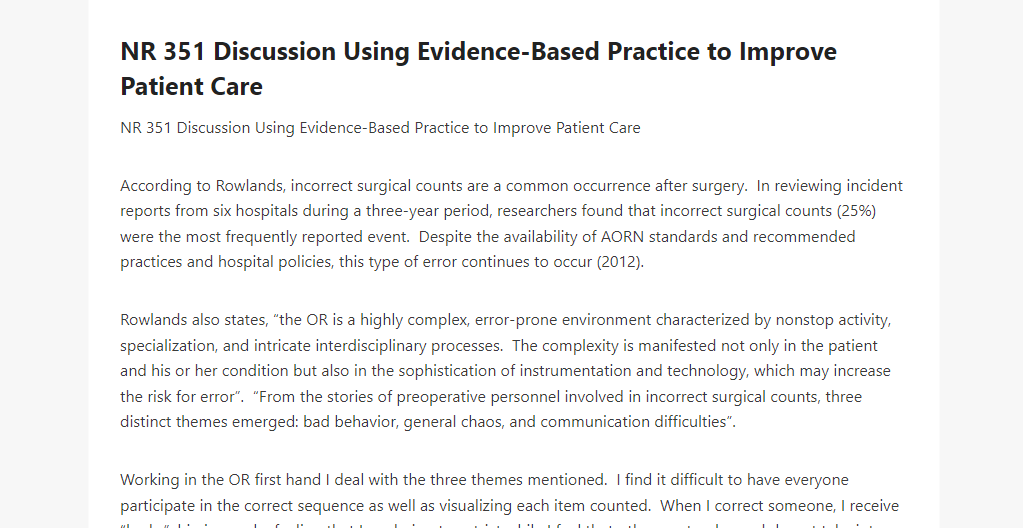Click 'Patient Care' in the bold heading
Image resolution: width=1023 pixels, height=528 pixels.
[191, 86]
